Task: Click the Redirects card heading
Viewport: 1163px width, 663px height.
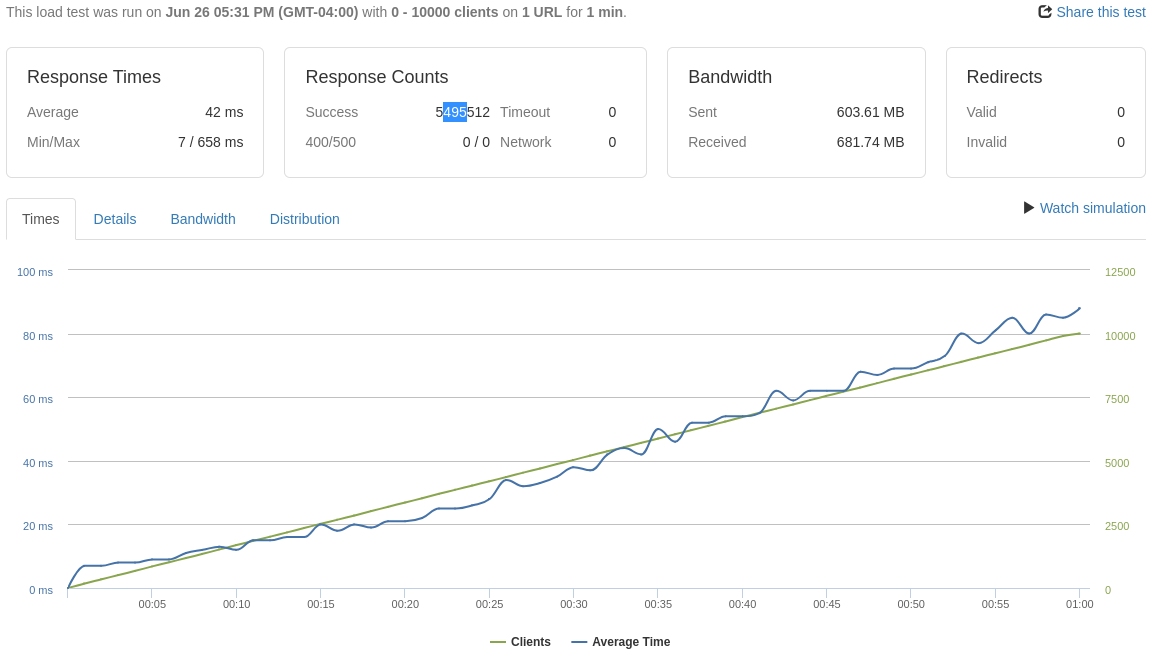Action: [x=1004, y=77]
